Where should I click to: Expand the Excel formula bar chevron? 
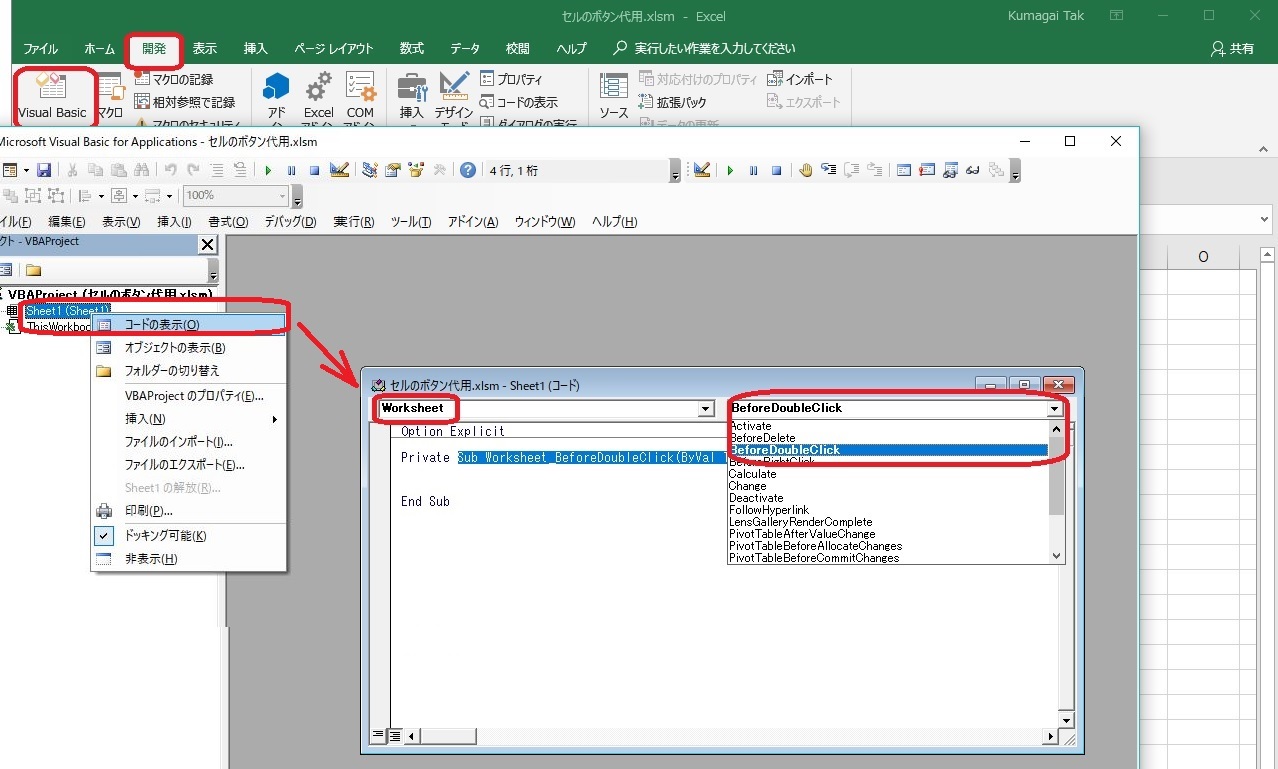(x=1264, y=219)
